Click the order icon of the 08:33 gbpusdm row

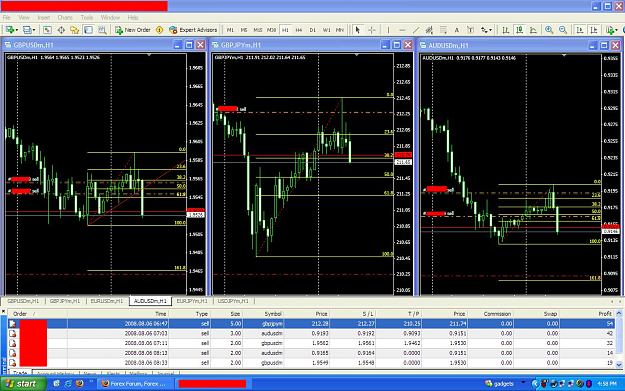pos(13,363)
